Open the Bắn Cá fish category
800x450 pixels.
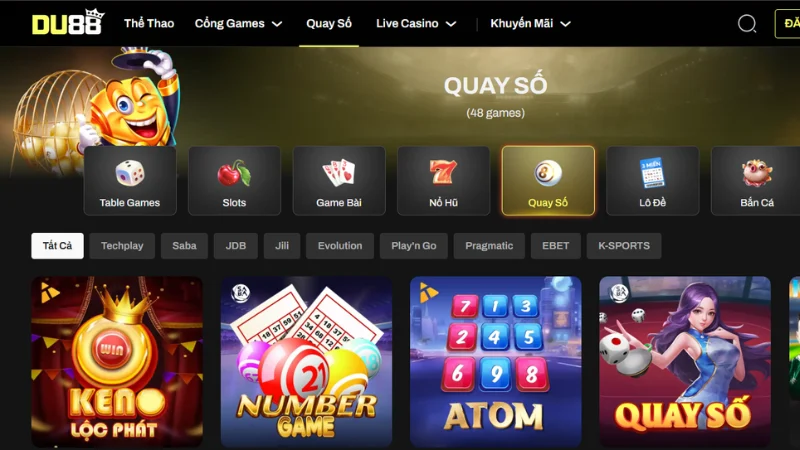(756, 181)
